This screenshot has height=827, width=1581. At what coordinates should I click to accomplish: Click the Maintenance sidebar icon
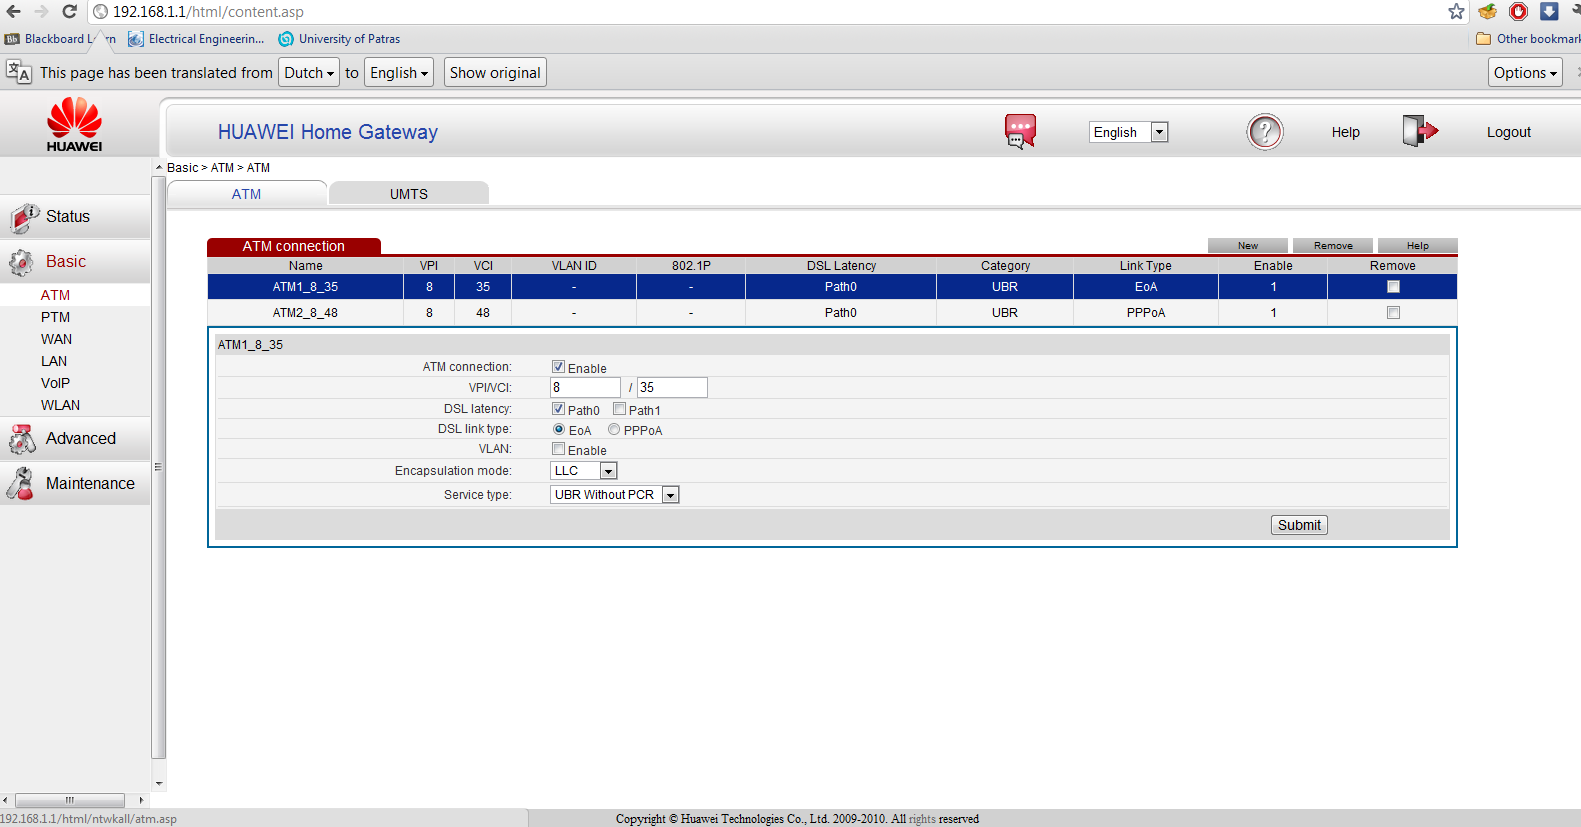pyautogui.click(x=20, y=484)
